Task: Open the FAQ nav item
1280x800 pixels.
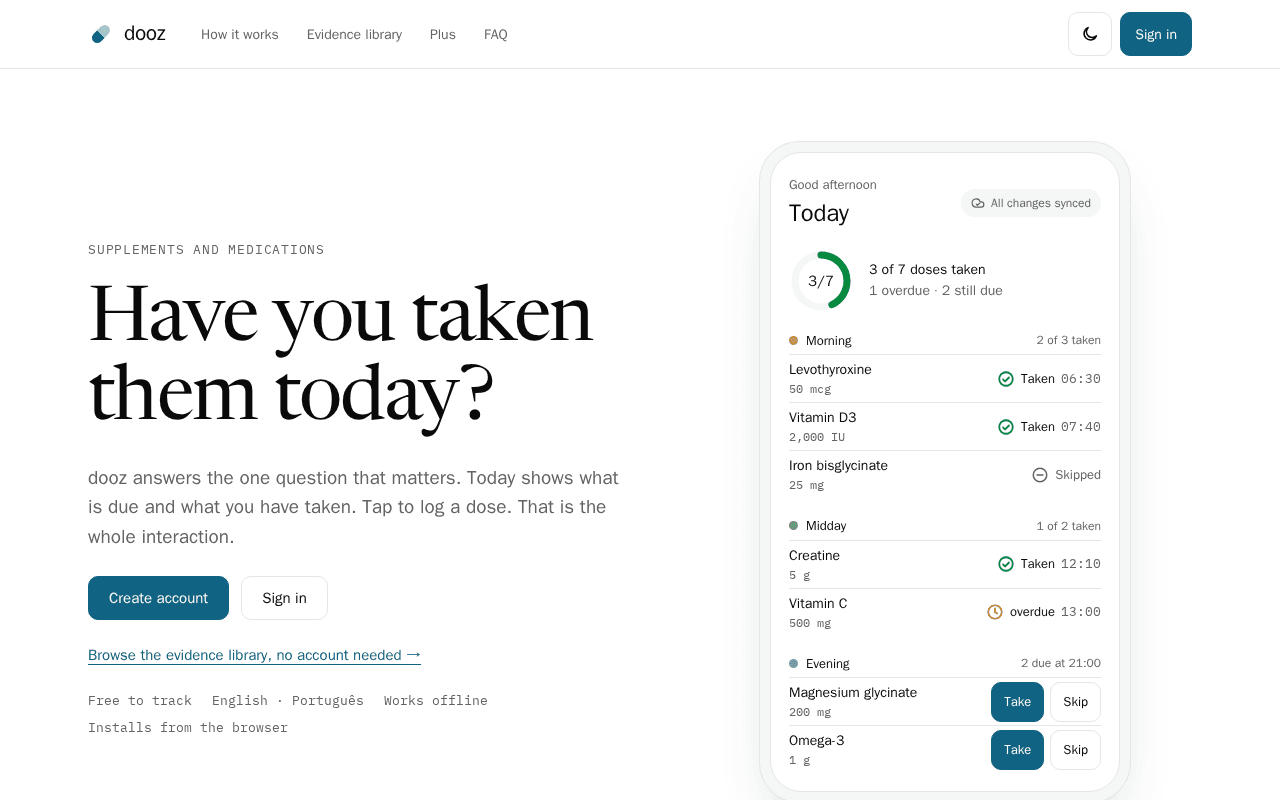Action: coord(496,34)
